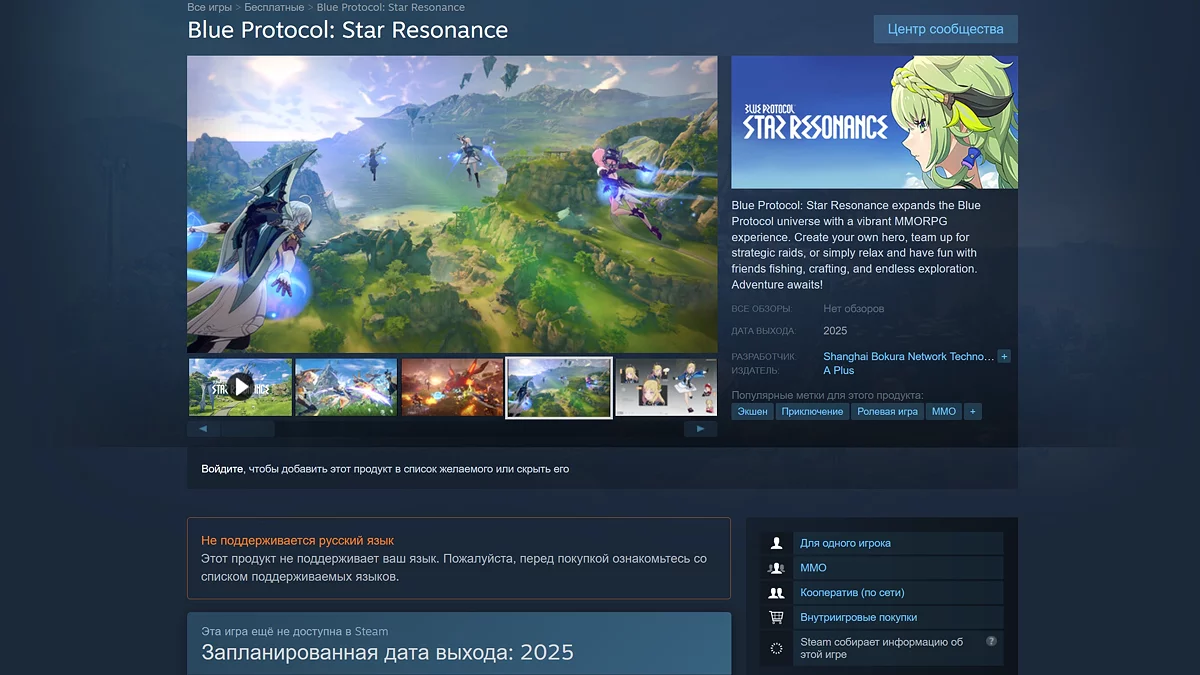Viewport: 1200px width, 675px height.
Task: Click the Steam data collection spinner icon
Action: 776,648
